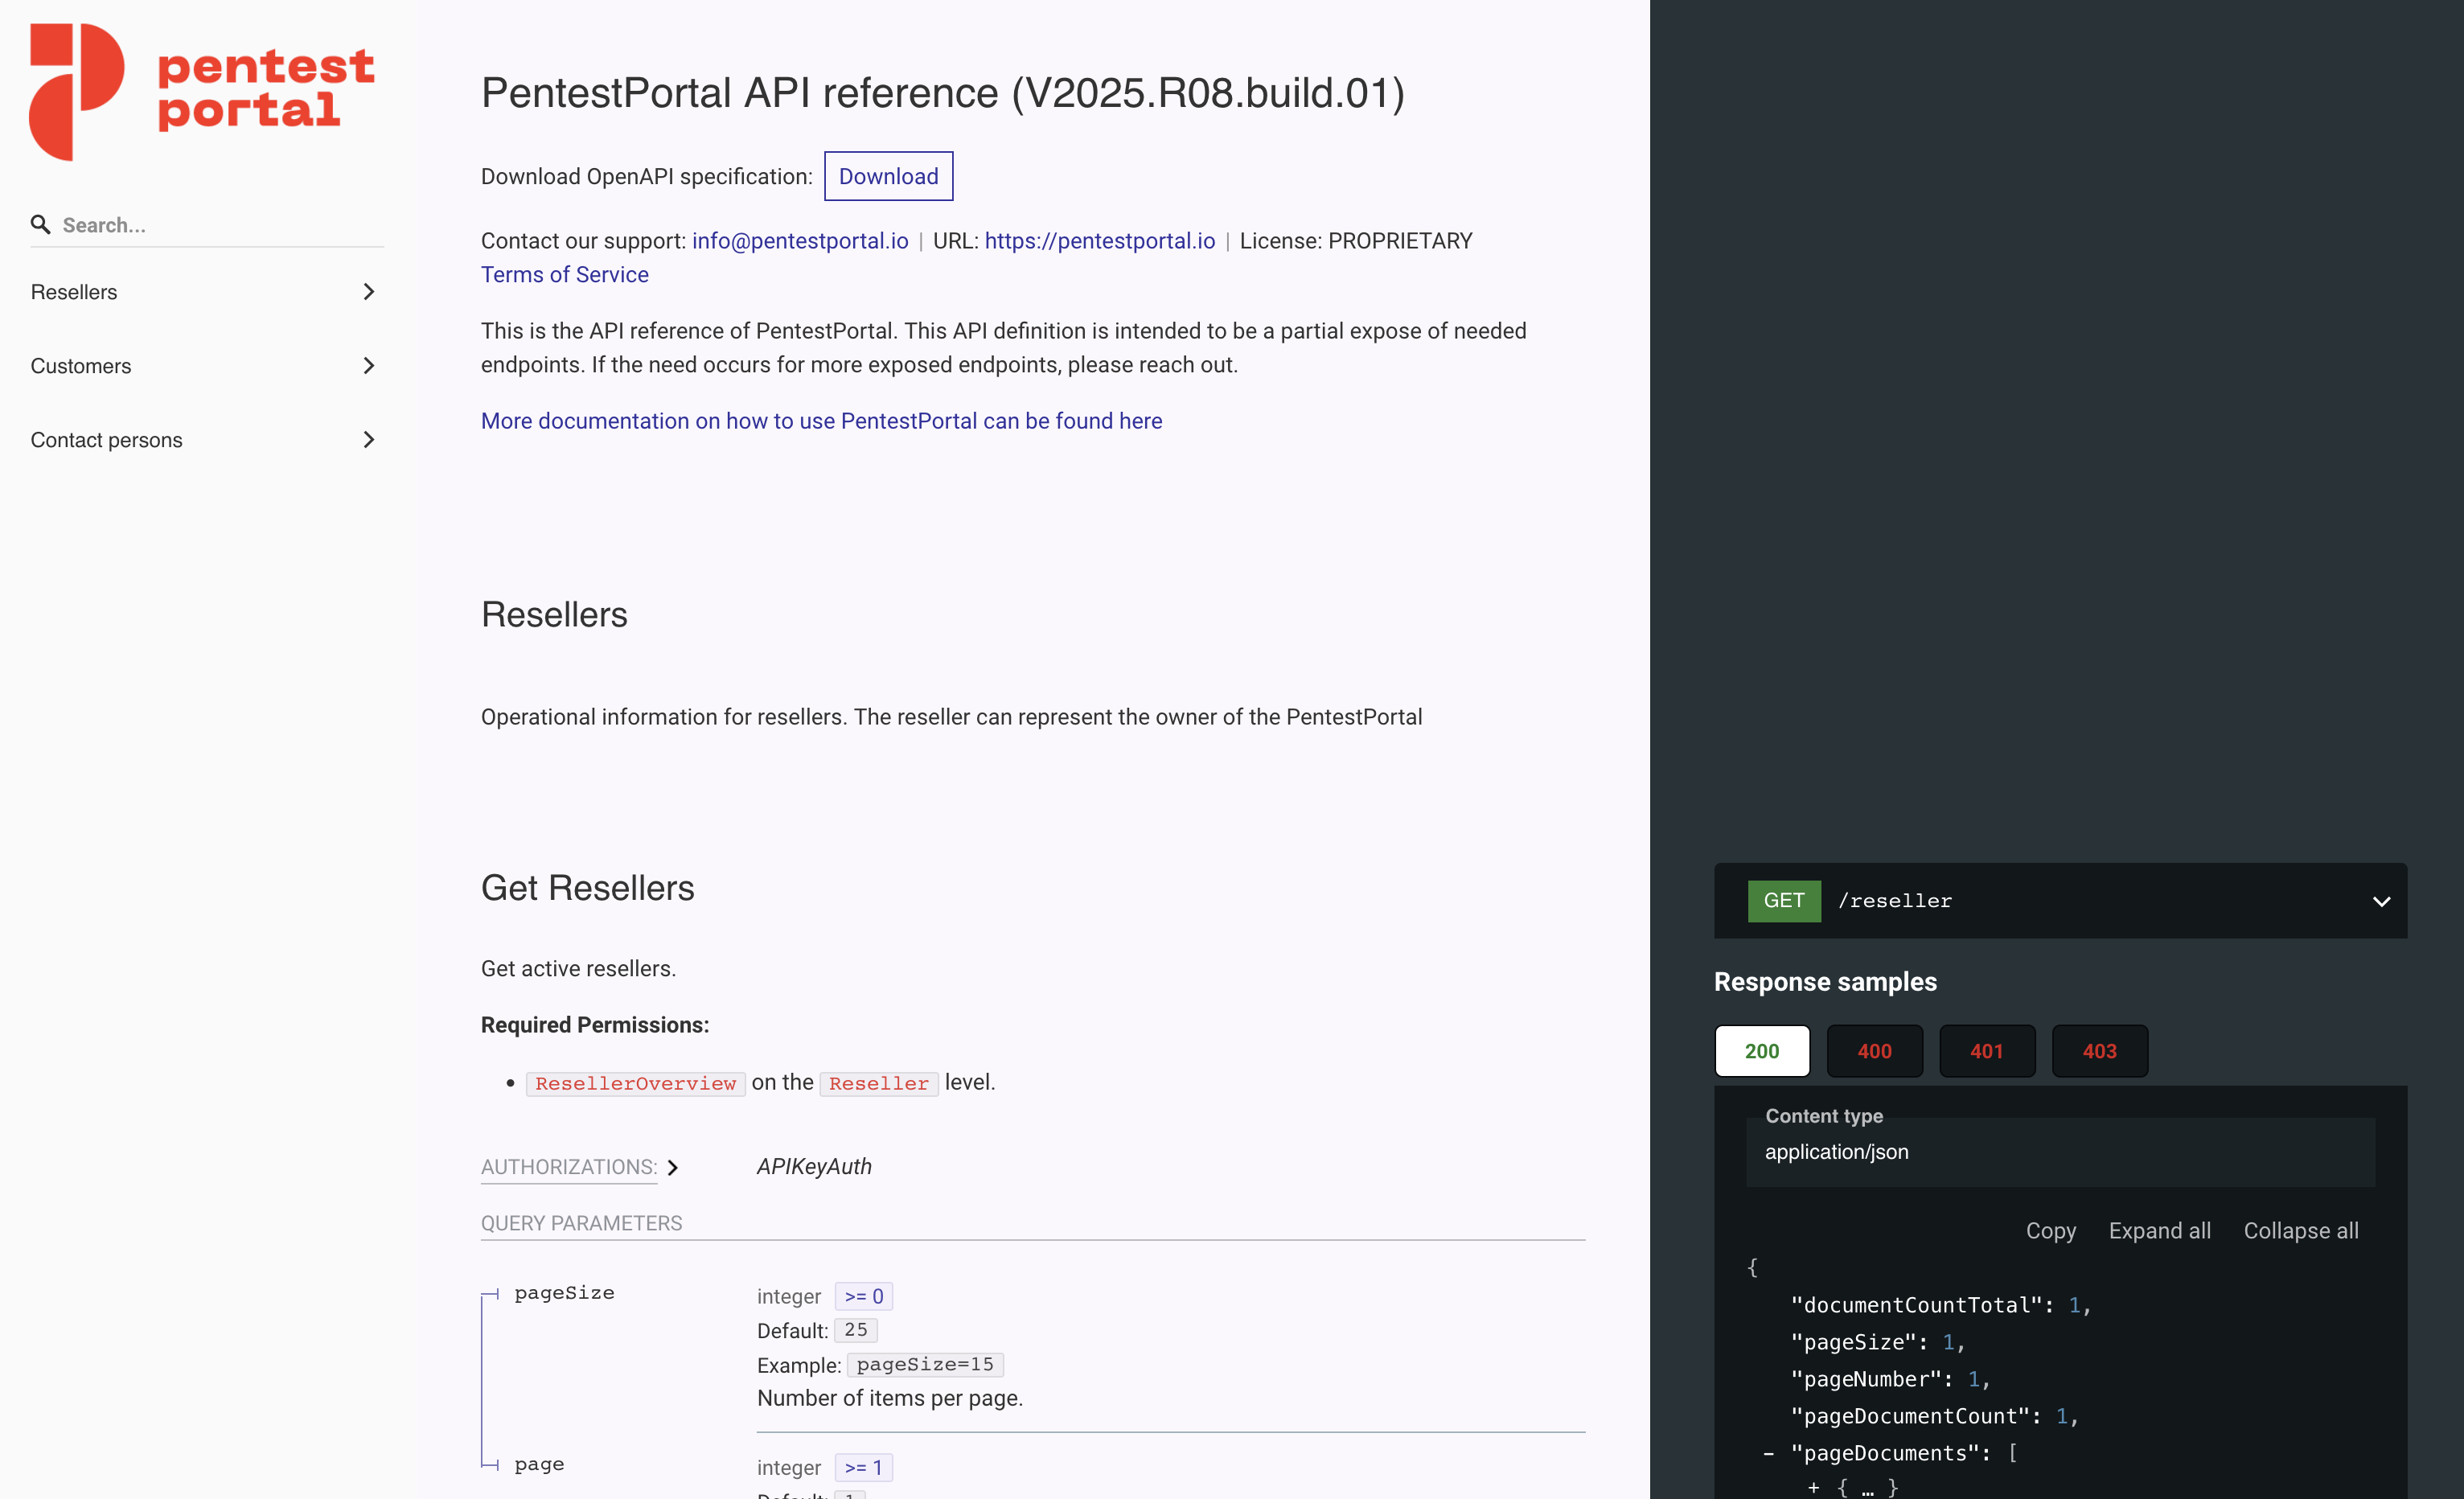
Task: Click the Default 25 value
Action: point(855,1330)
